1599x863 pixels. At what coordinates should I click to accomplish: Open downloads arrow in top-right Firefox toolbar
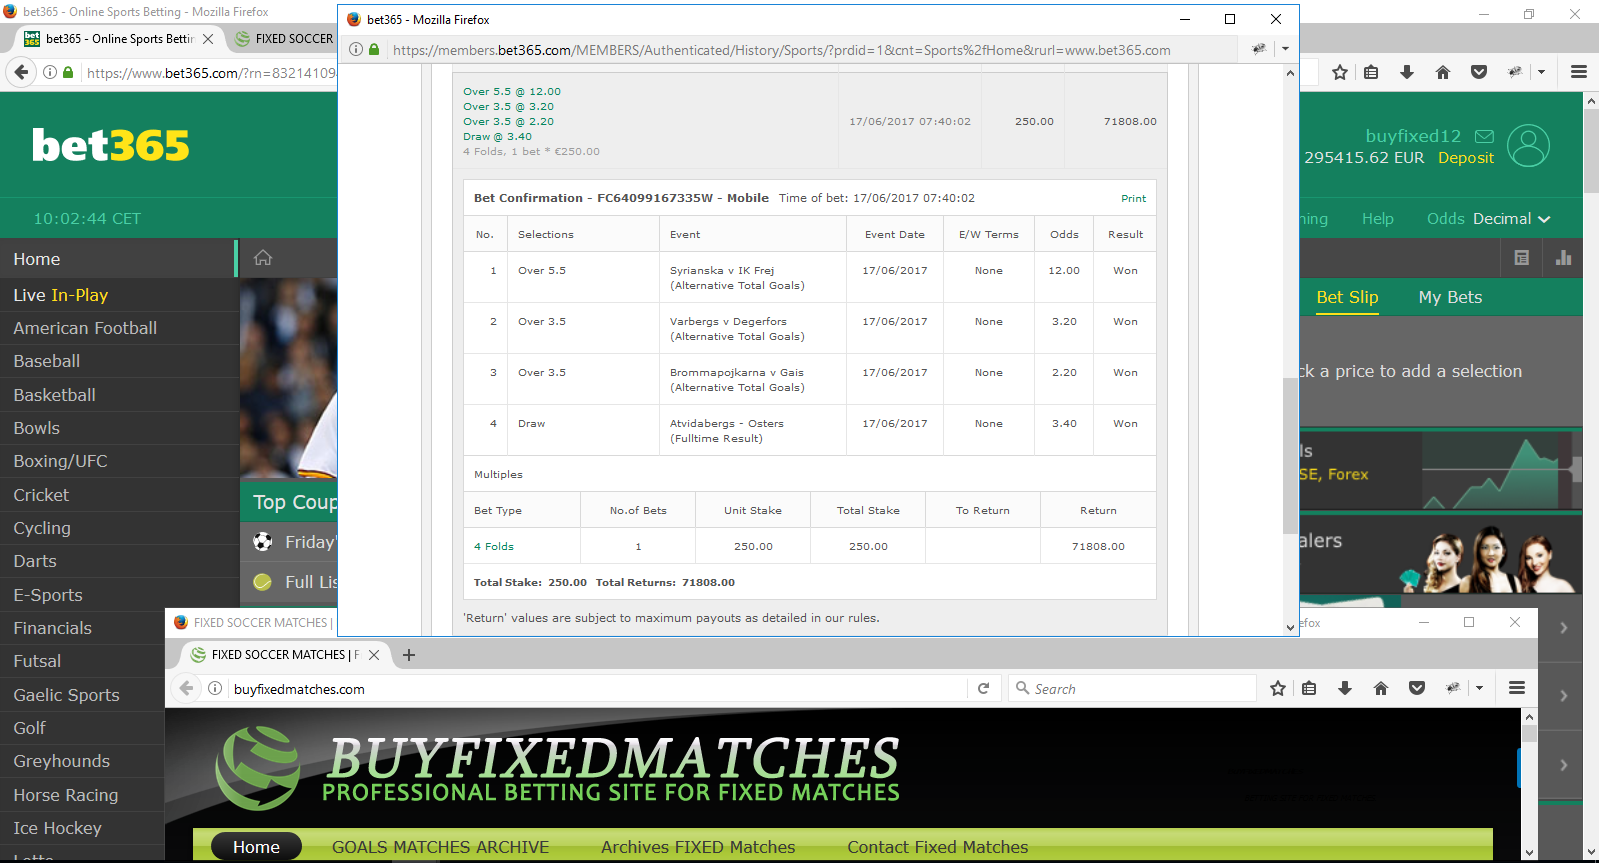coord(1407,72)
